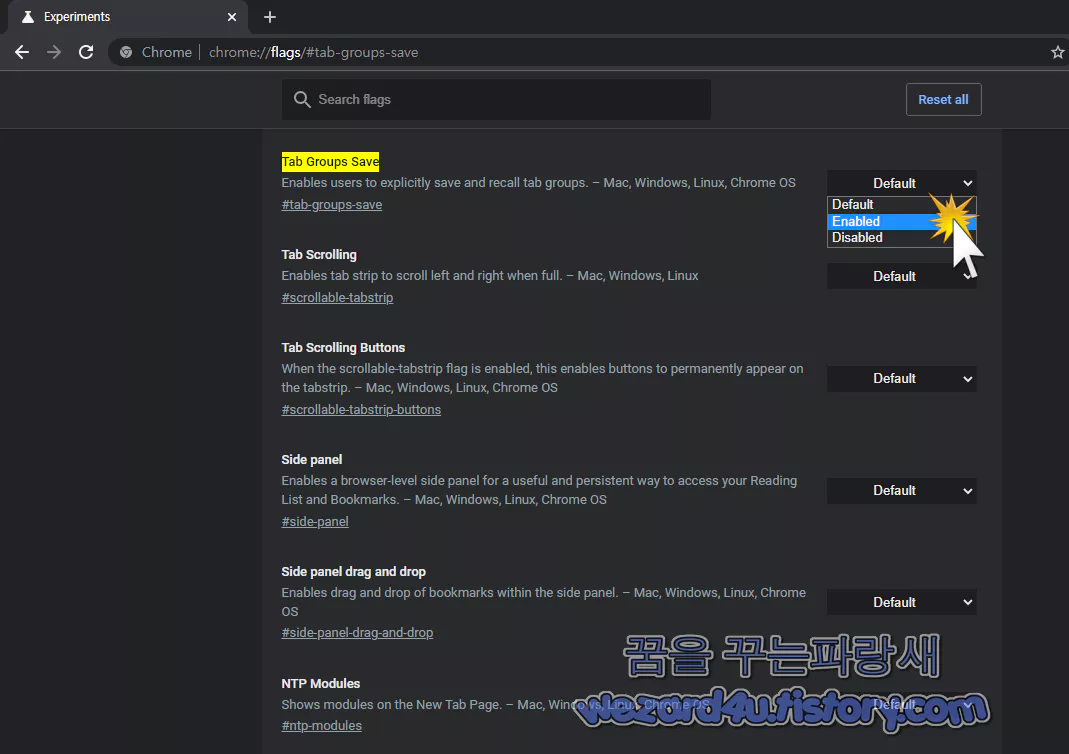Click the Reset all button
The image size is (1069, 754).
pos(943,100)
